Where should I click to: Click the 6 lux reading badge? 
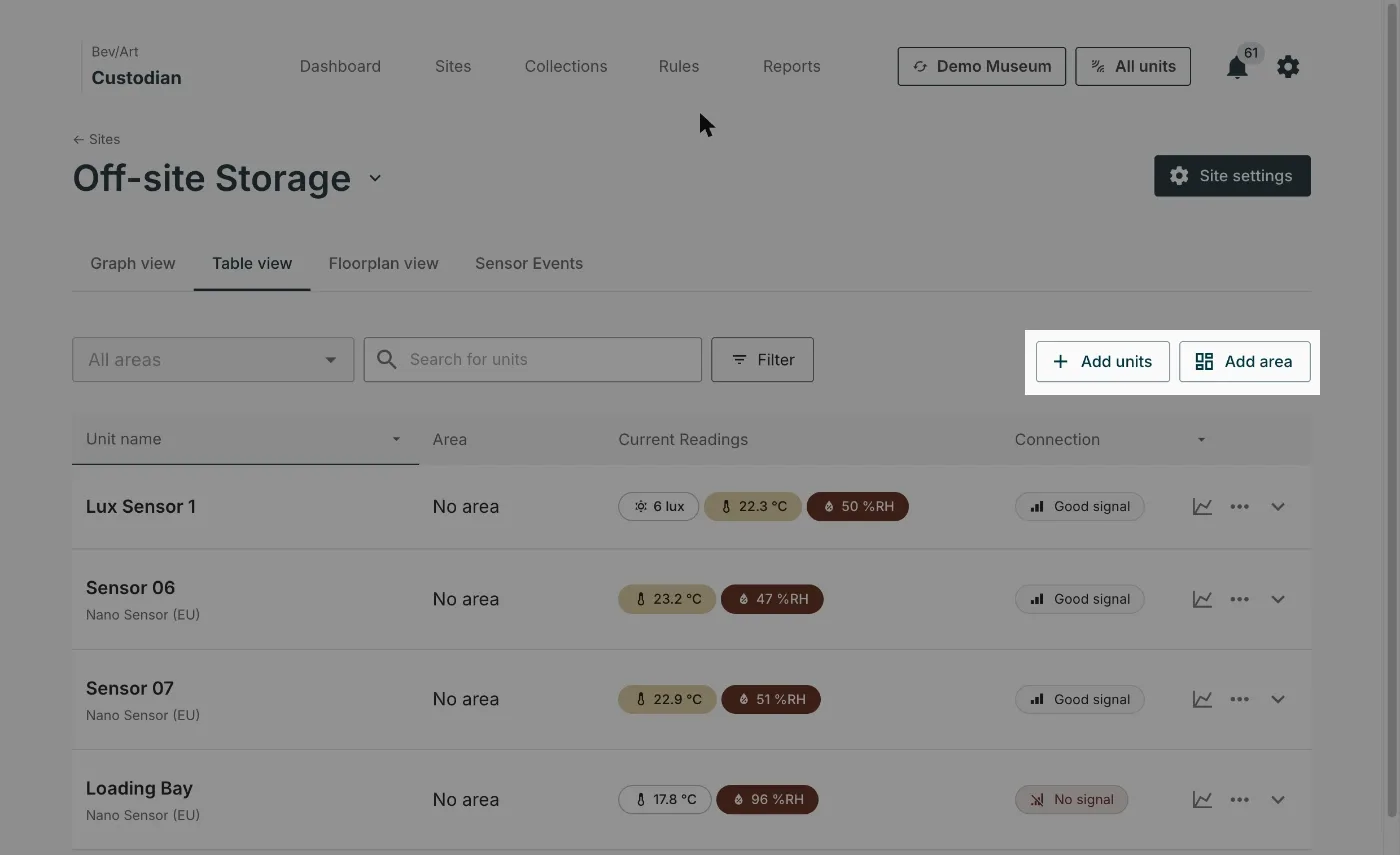pyautogui.click(x=658, y=507)
